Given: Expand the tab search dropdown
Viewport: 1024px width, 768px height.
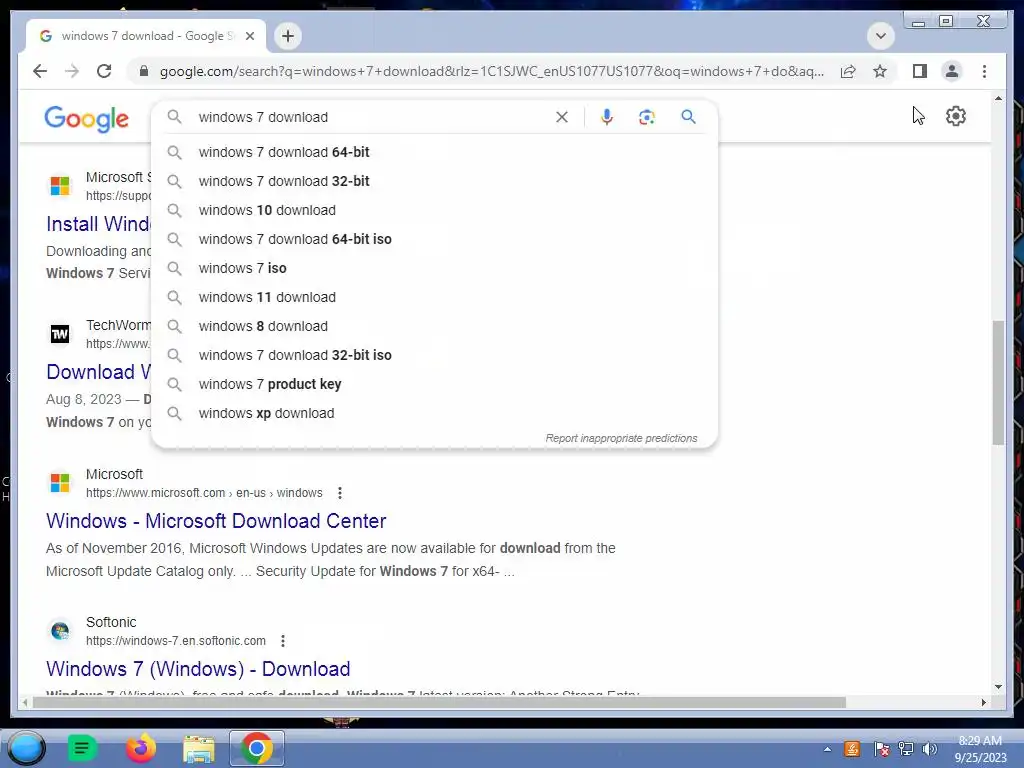Looking at the screenshot, I should 880,36.
